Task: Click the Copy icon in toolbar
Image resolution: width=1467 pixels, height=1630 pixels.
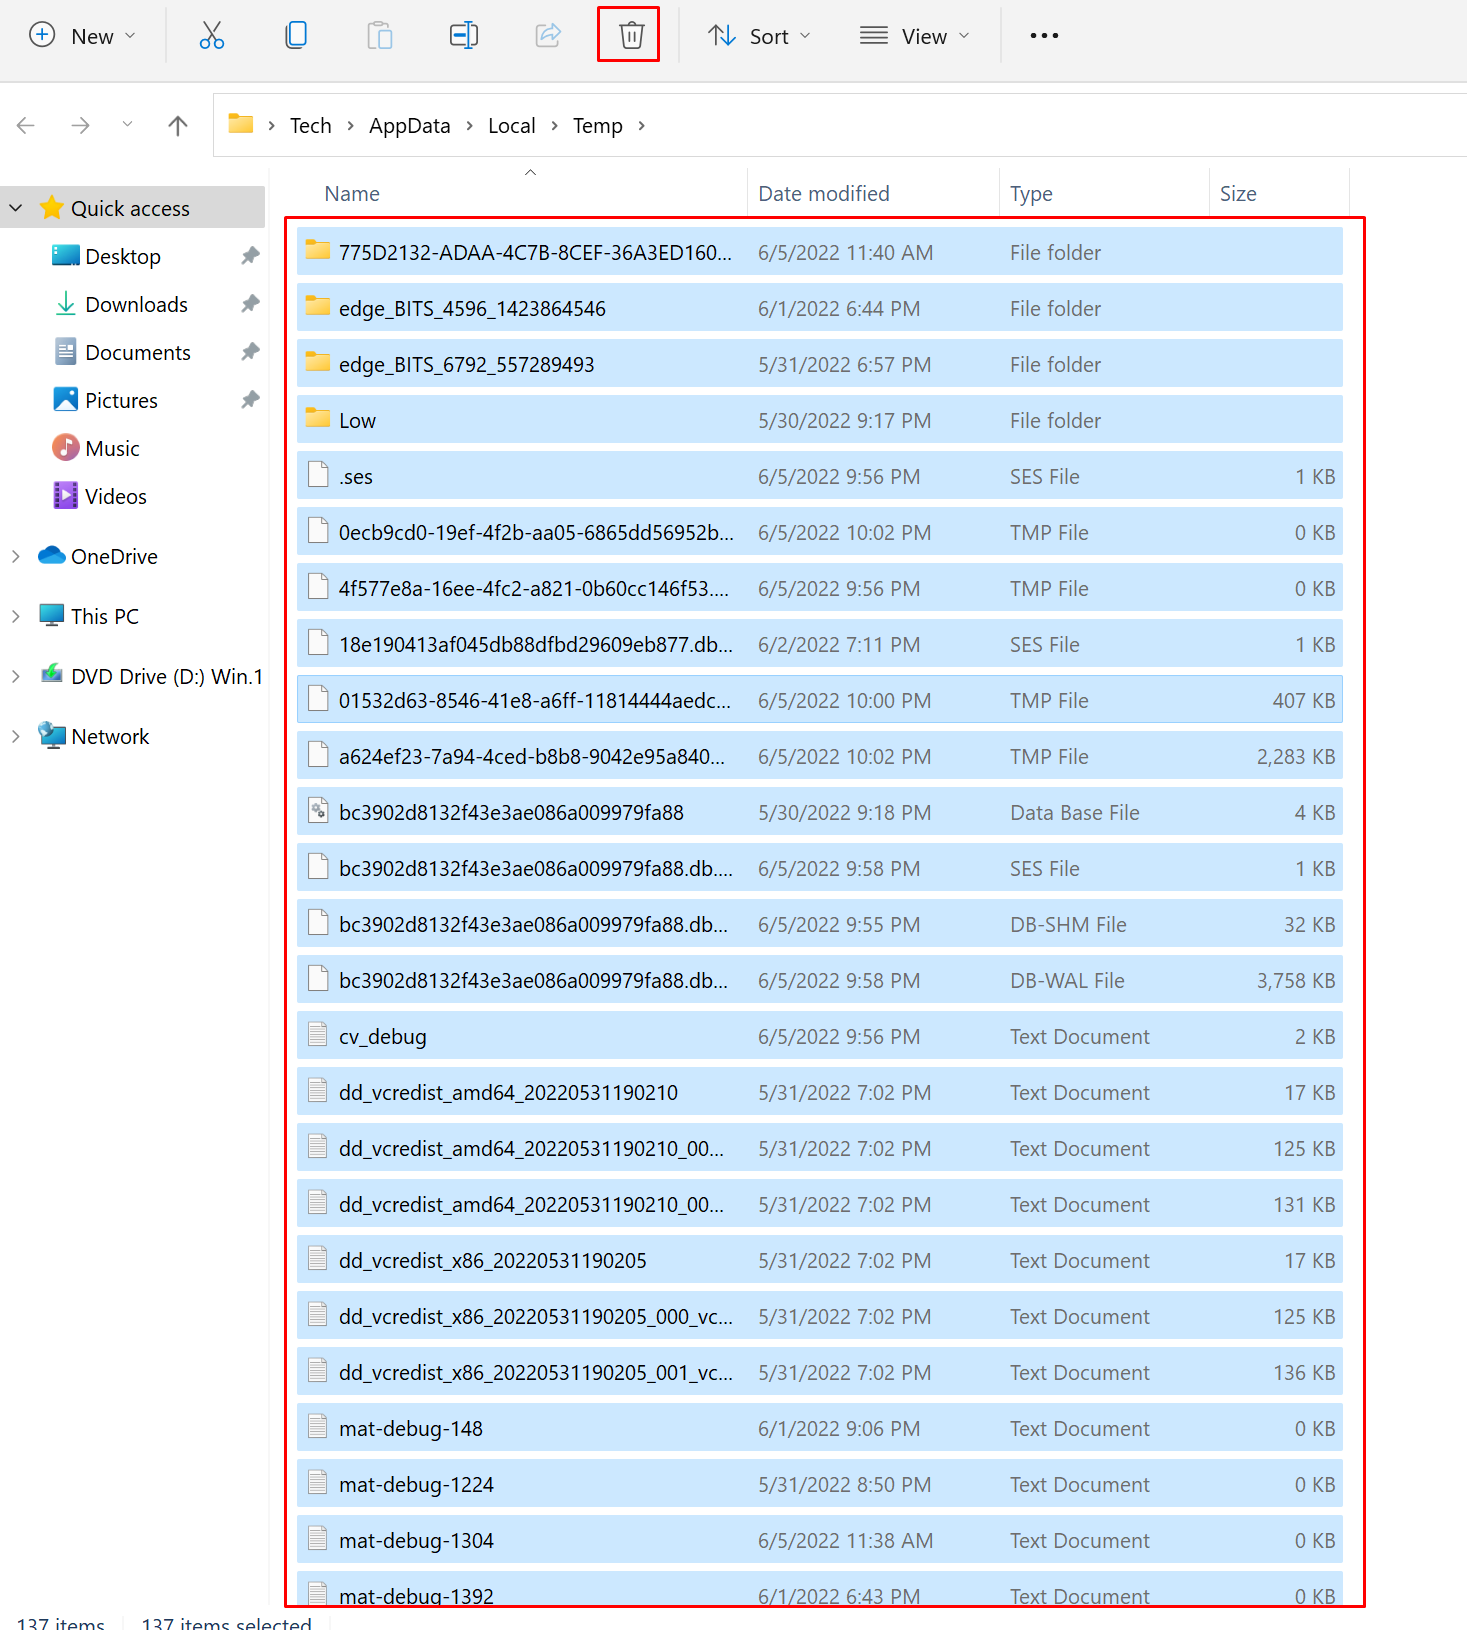Action: 296,36
